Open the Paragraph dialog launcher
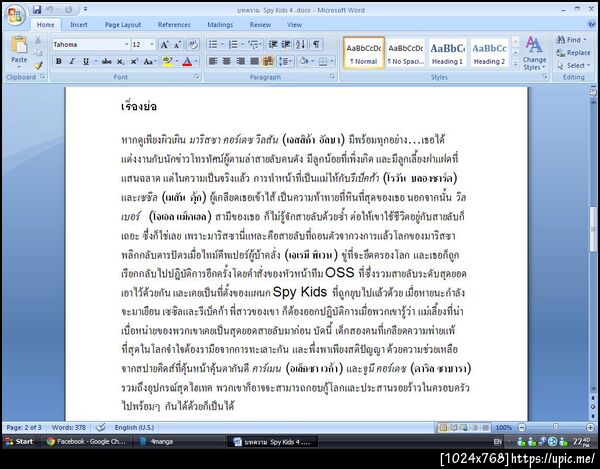The height and width of the screenshot is (469, 600). [333, 77]
